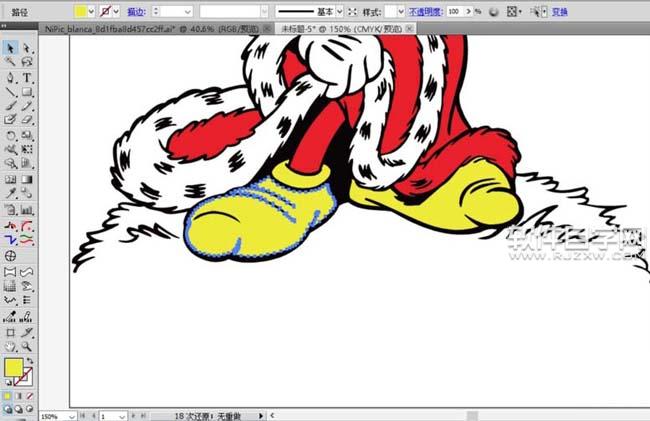Select the Gradient tool
This screenshot has height=421, width=650.
tap(27, 179)
